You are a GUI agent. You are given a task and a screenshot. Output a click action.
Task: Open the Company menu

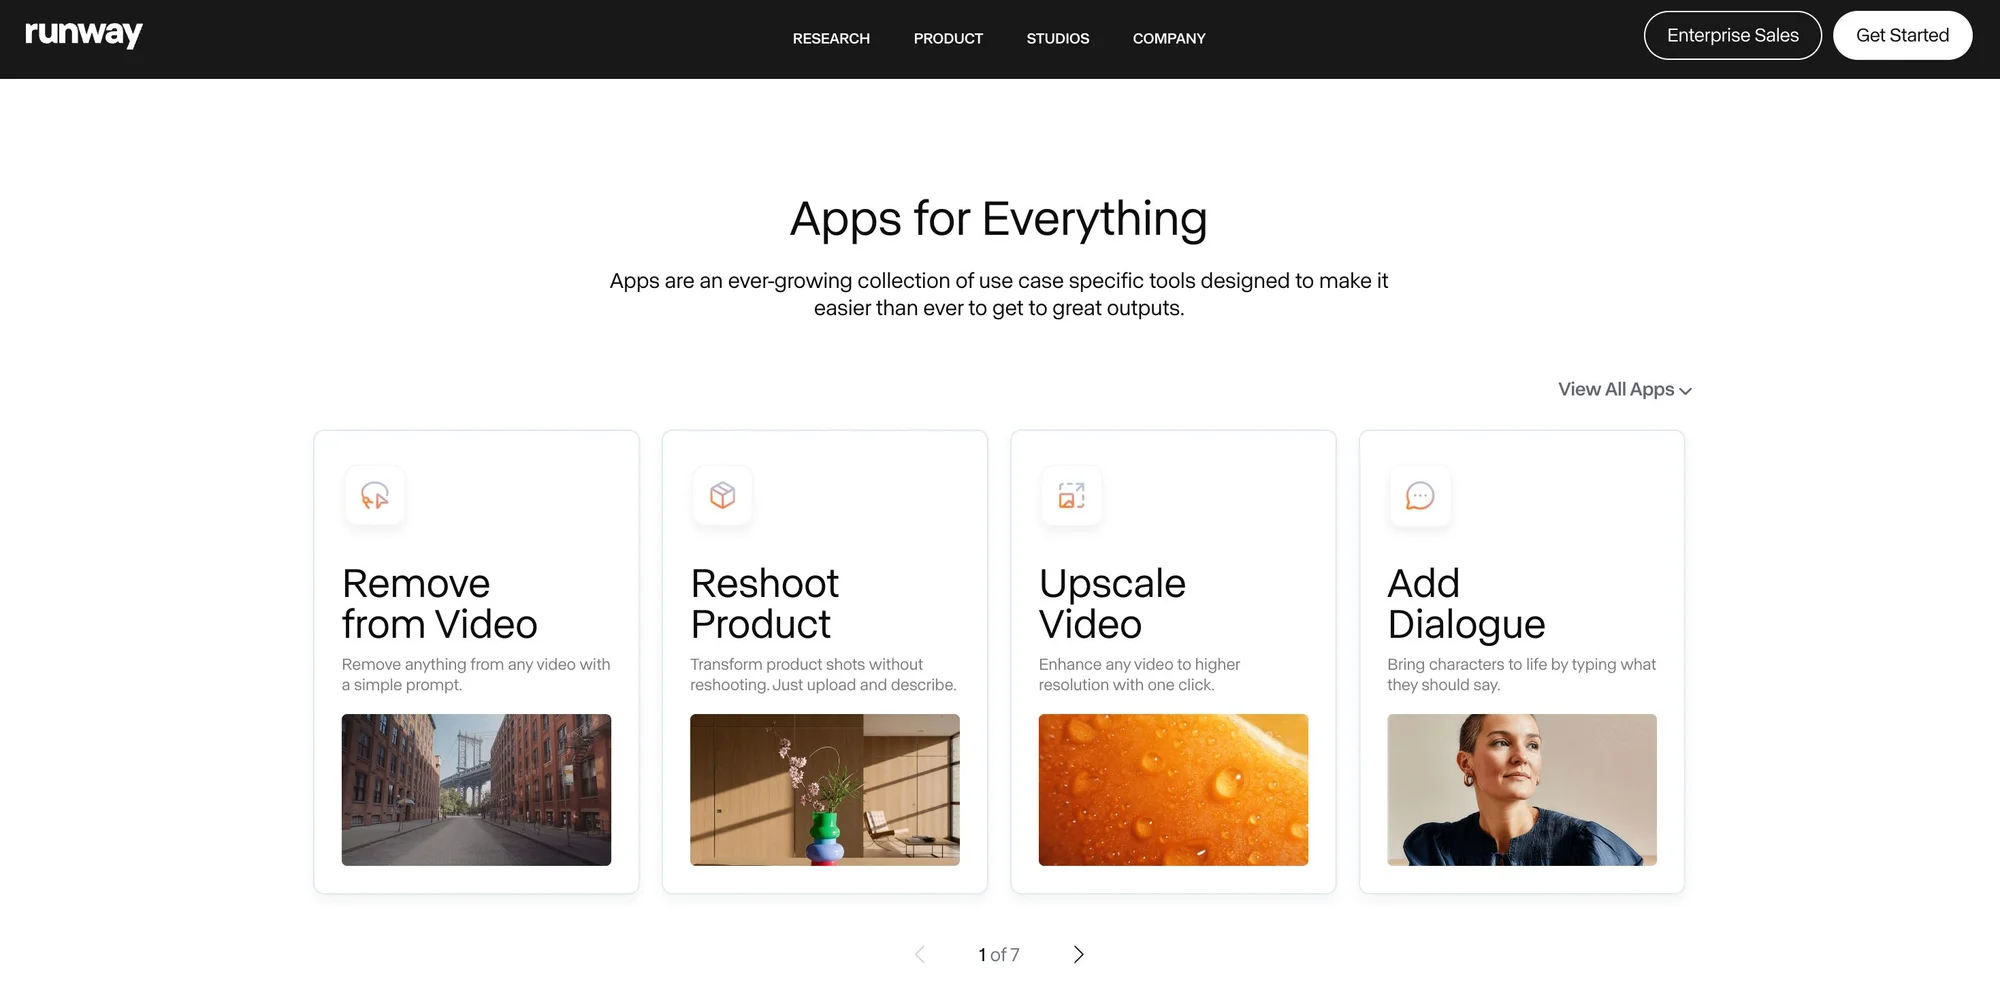pyautogui.click(x=1168, y=39)
